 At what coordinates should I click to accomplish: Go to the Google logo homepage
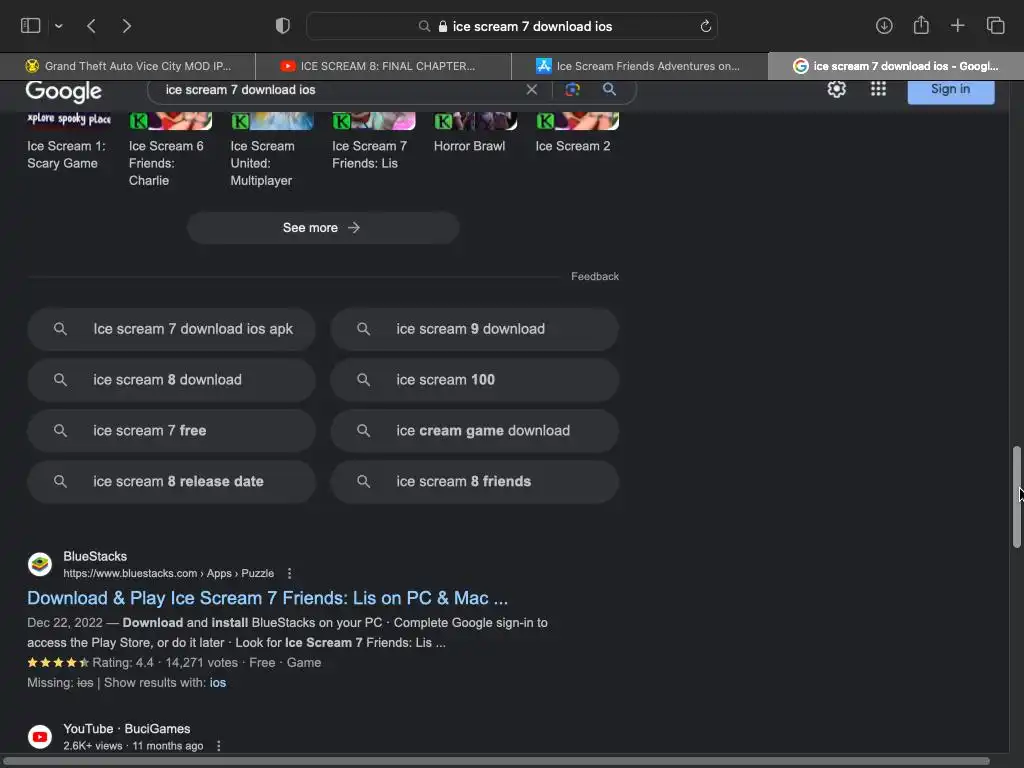pos(63,91)
